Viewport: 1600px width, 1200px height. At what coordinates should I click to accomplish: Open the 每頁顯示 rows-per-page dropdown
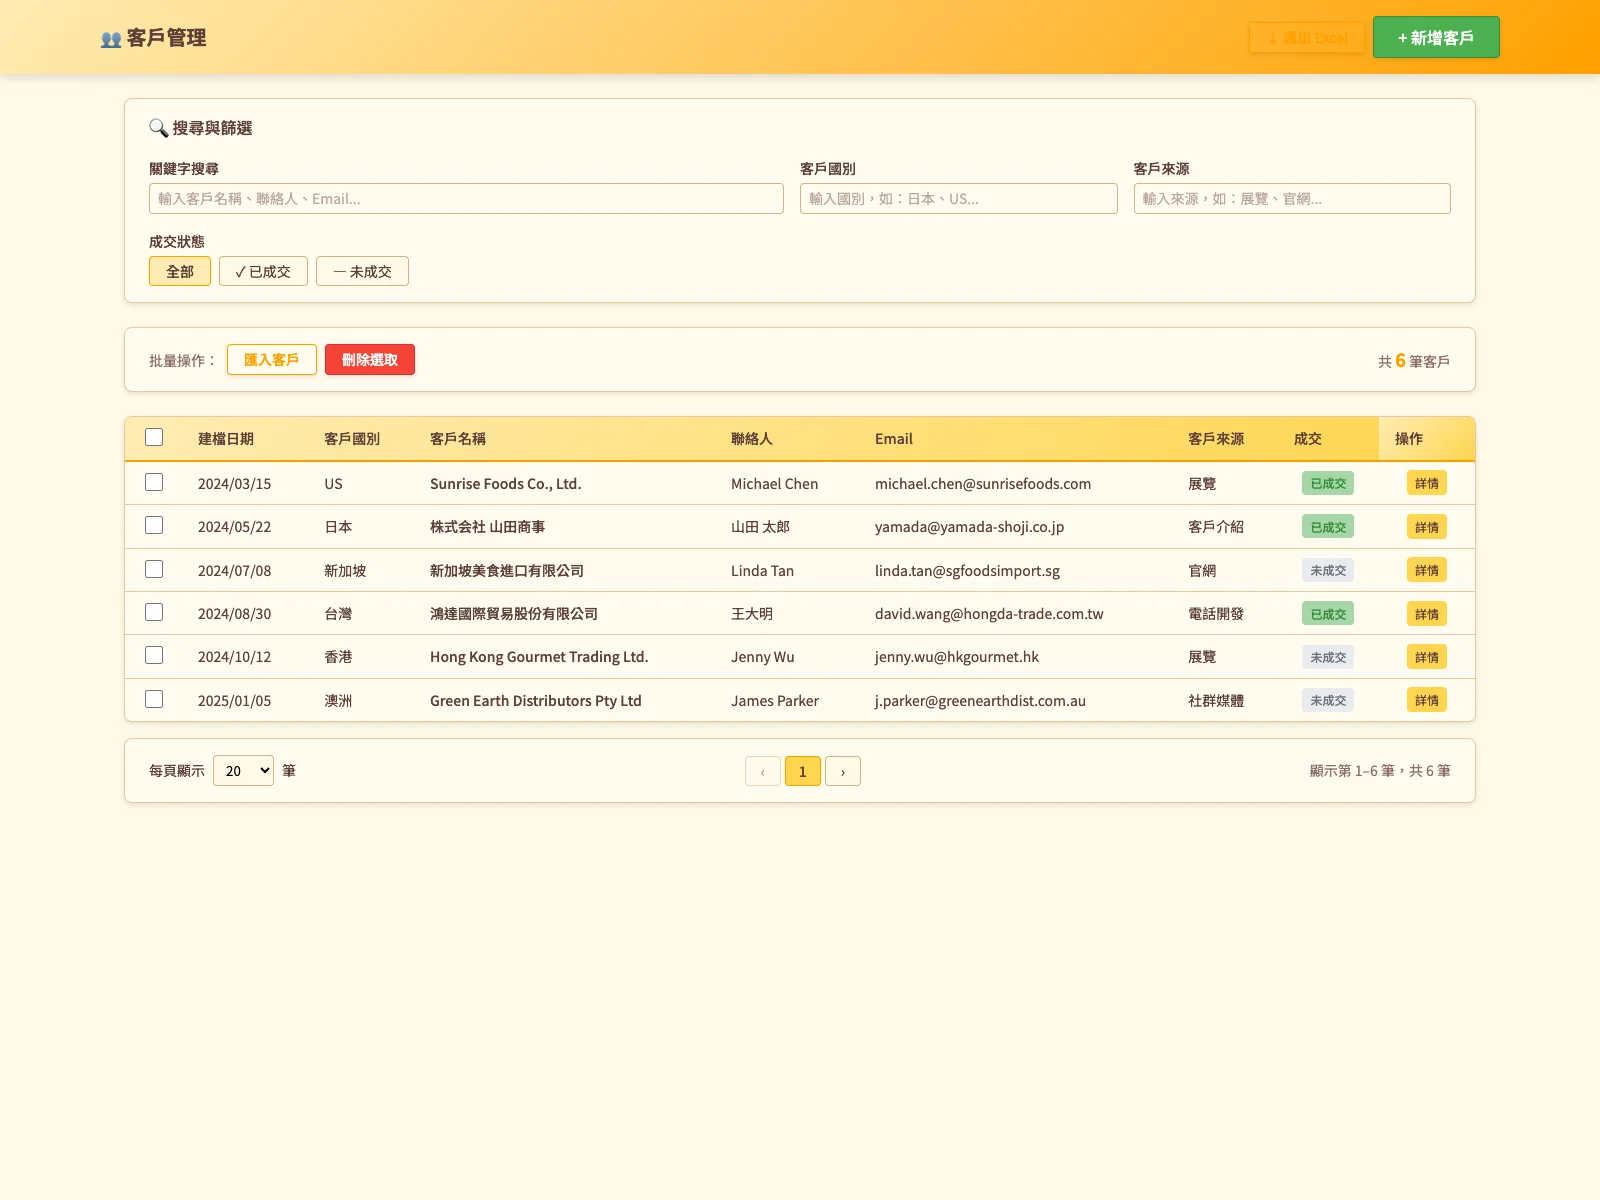(x=243, y=770)
